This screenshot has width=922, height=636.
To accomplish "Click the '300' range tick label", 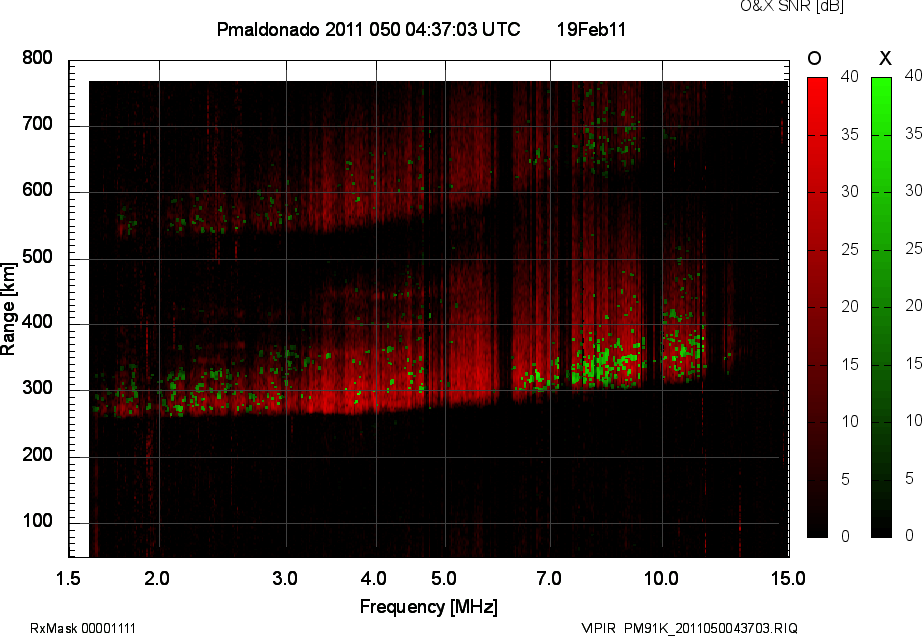I will [x=37, y=388].
